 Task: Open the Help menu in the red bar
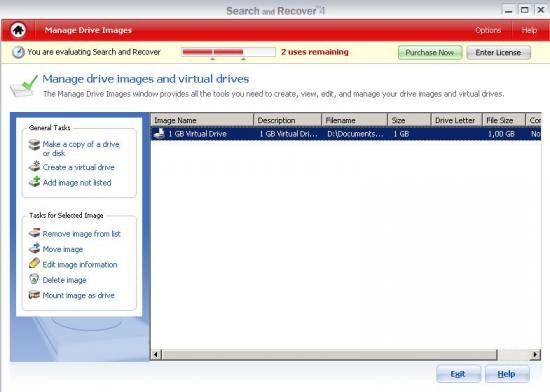pyautogui.click(x=529, y=30)
